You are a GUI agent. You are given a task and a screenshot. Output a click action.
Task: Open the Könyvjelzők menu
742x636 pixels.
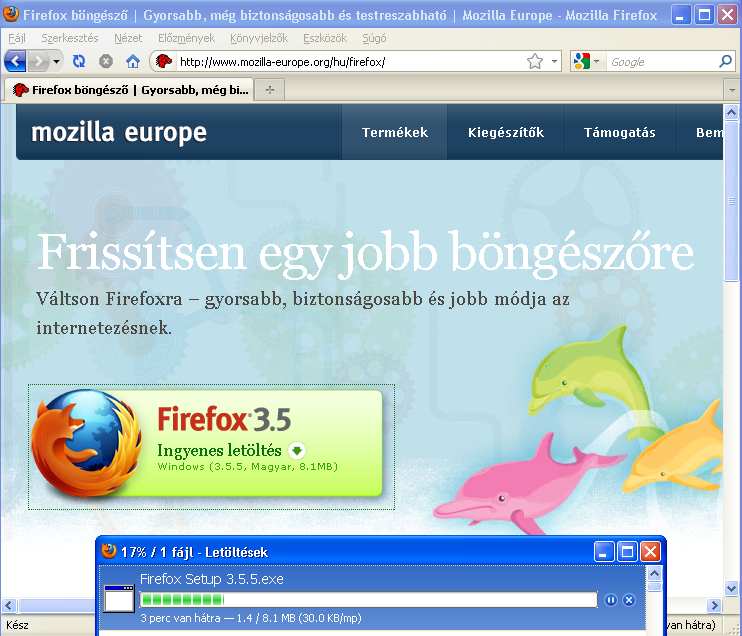(258, 38)
